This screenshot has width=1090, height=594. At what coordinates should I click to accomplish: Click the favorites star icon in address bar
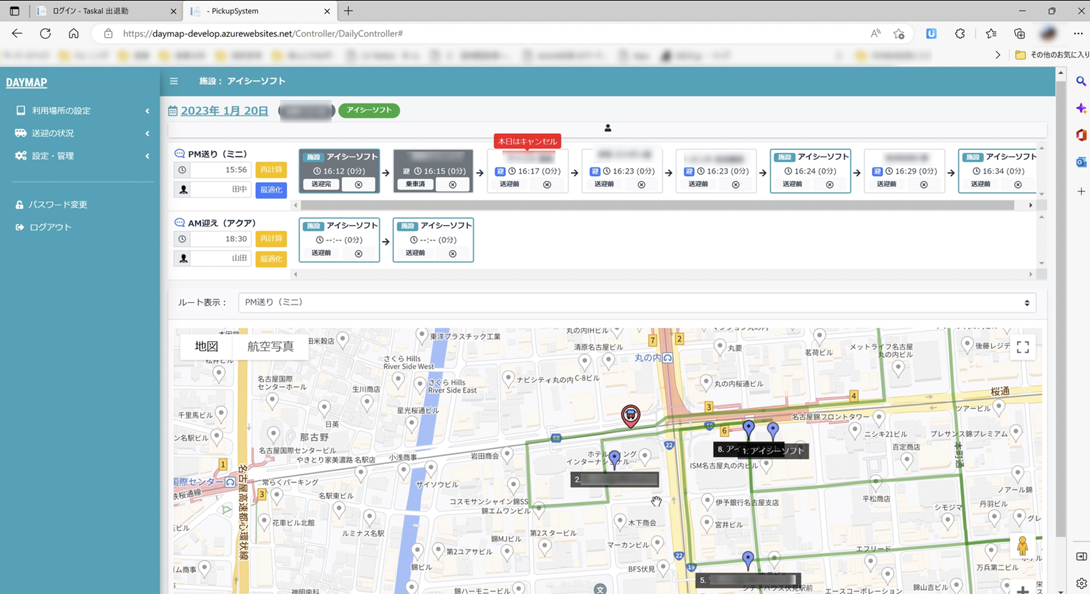(x=898, y=33)
